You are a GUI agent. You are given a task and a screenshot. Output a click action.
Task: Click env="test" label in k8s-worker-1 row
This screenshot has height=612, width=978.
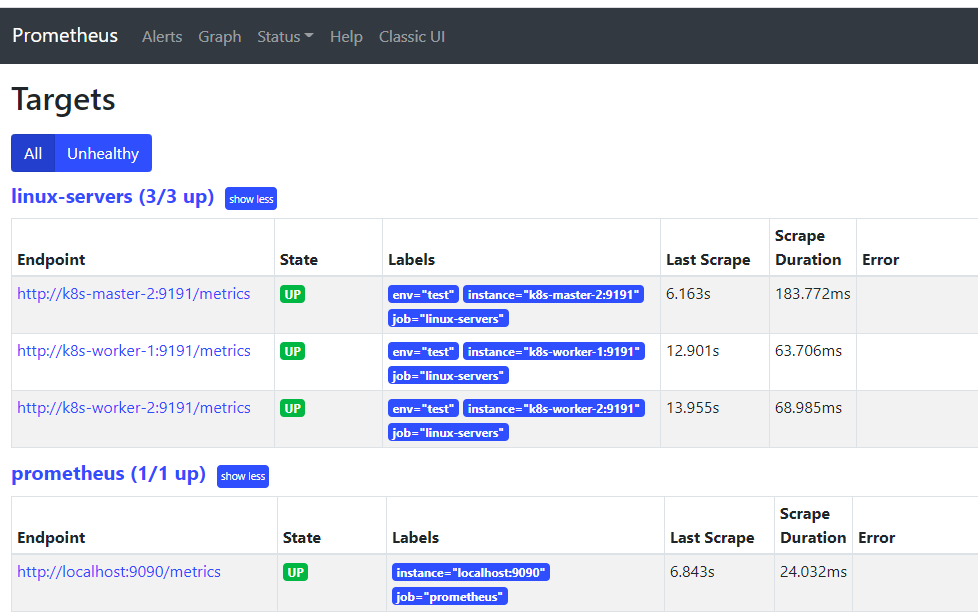pos(423,351)
